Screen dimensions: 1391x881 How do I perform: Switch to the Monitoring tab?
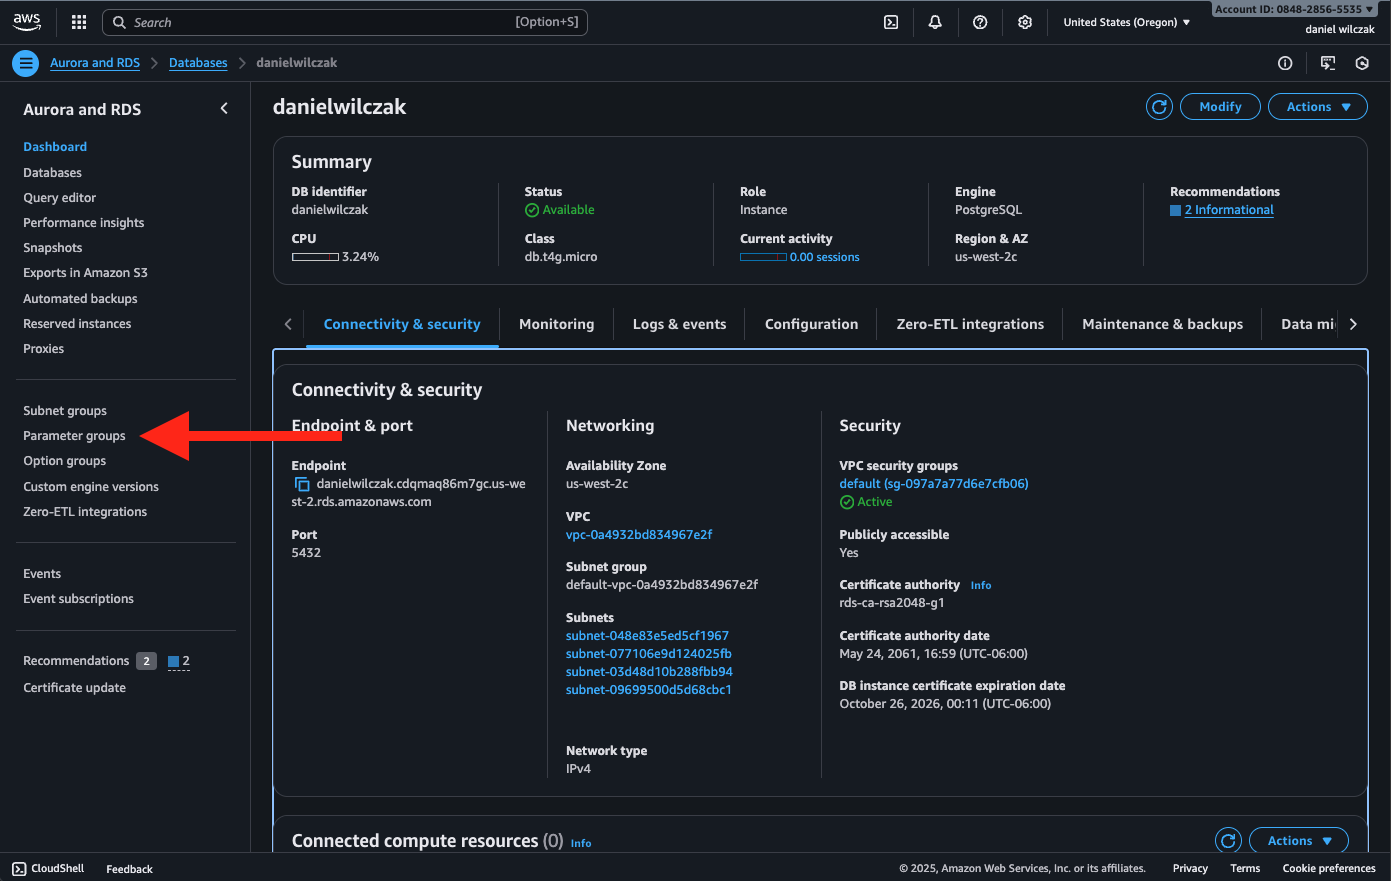pyautogui.click(x=556, y=324)
